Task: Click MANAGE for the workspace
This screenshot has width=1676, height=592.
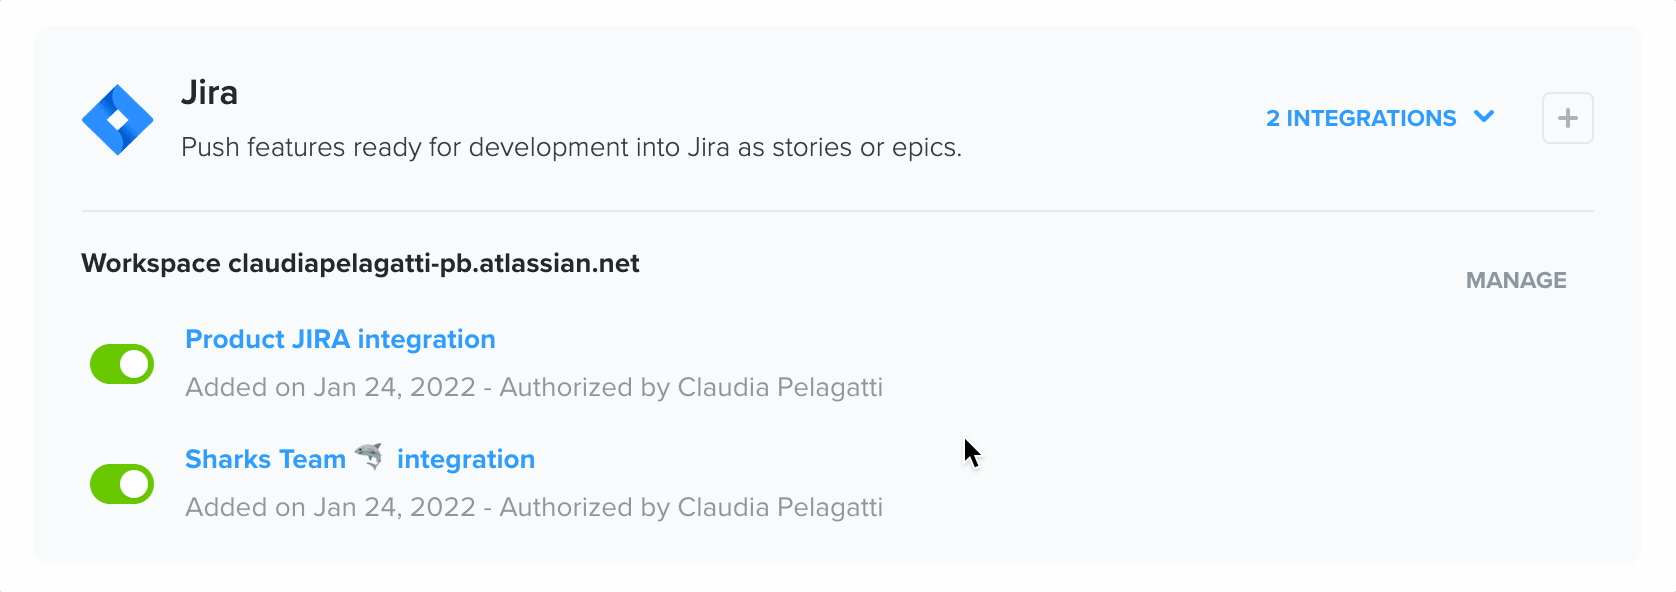Action: (1516, 280)
